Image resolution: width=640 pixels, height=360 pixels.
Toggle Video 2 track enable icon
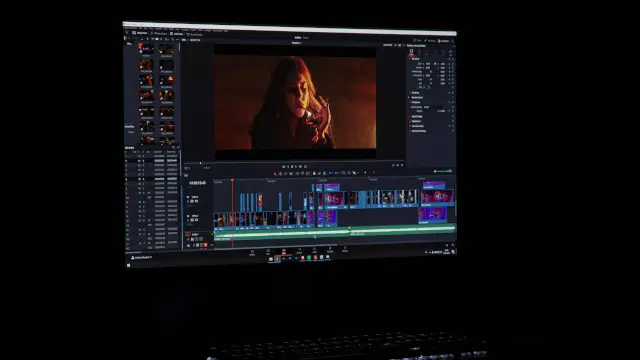pos(196,201)
